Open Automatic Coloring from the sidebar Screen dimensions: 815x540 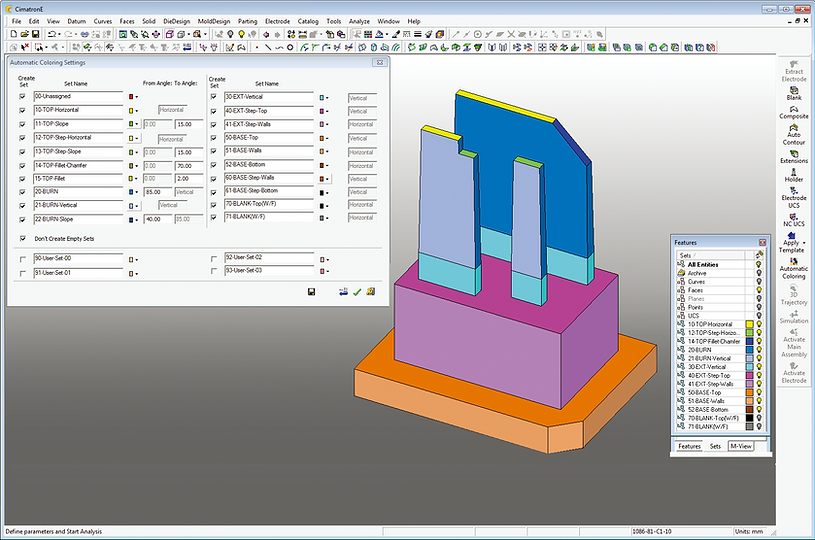[x=794, y=268]
